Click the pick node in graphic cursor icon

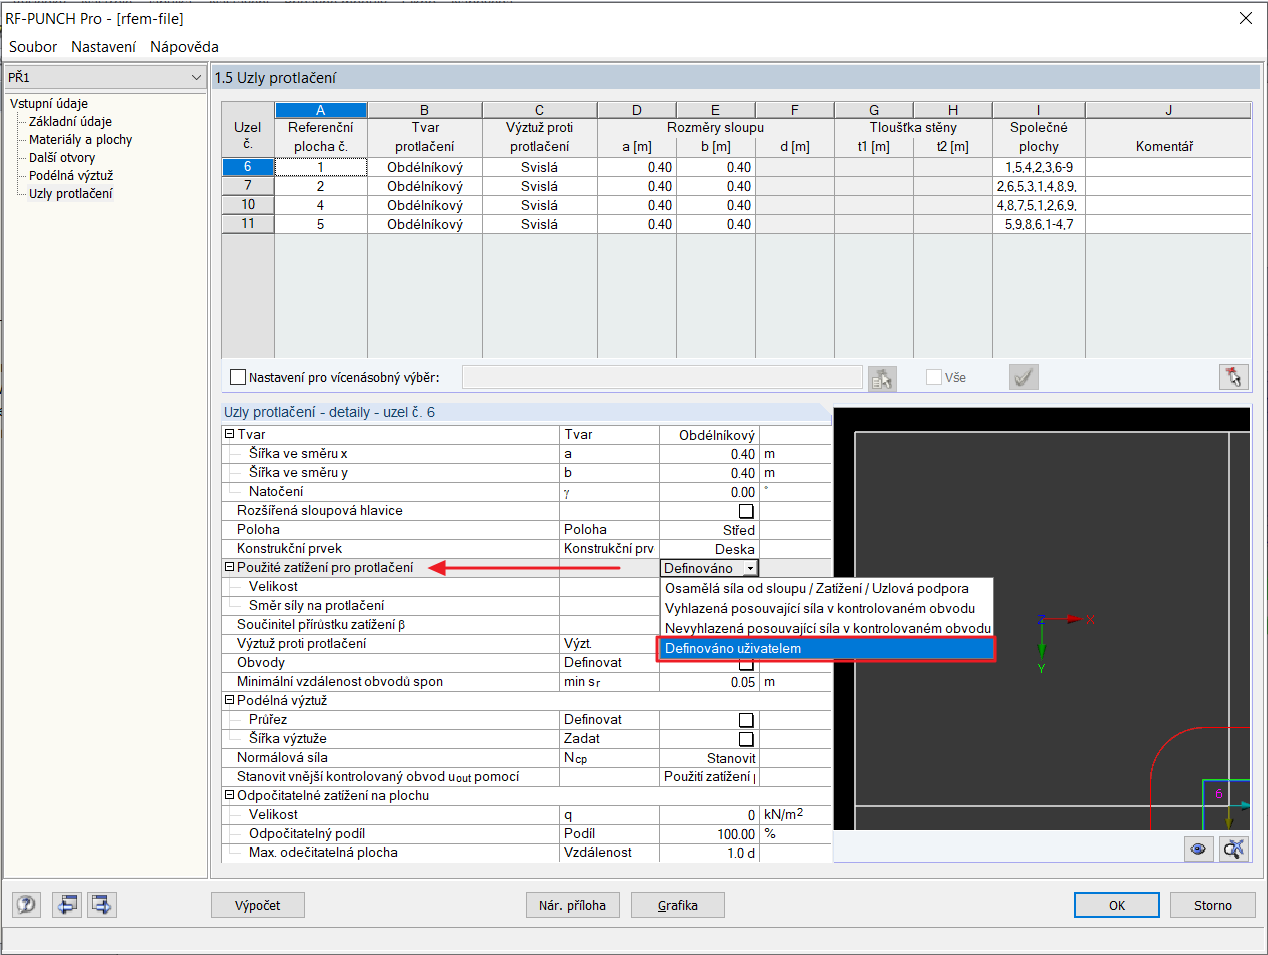(x=1234, y=377)
